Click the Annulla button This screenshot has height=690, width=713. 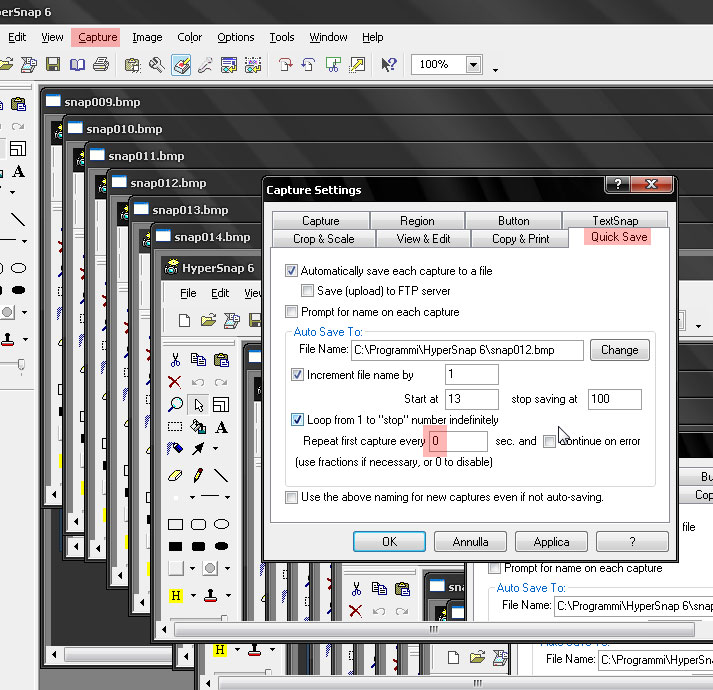[470, 542]
